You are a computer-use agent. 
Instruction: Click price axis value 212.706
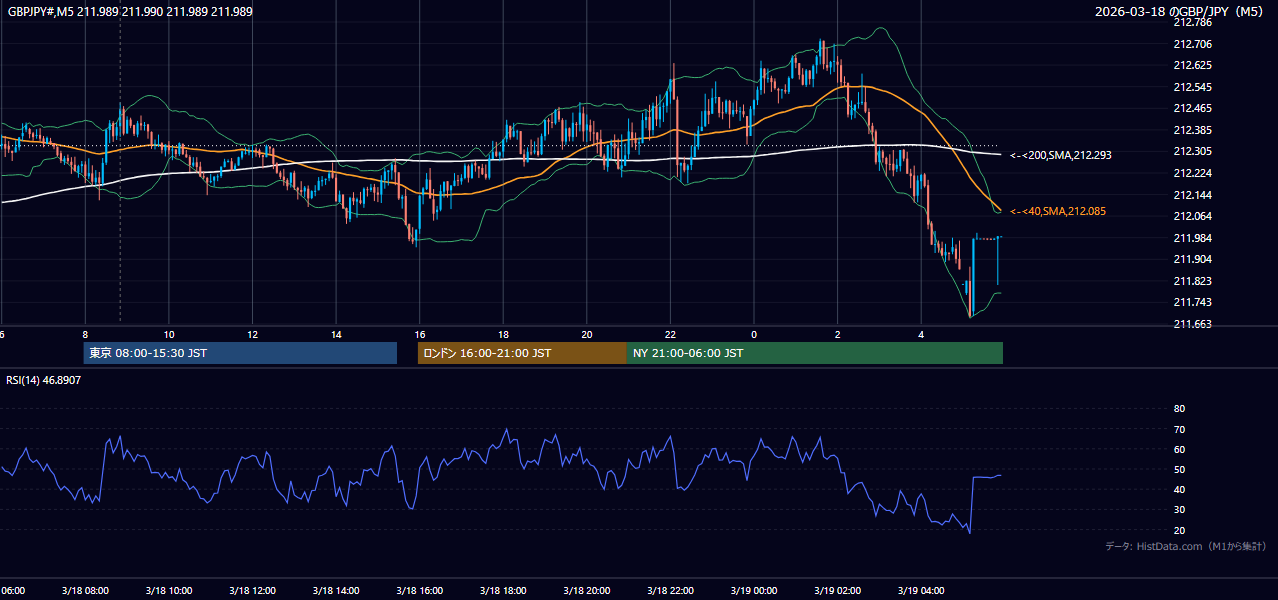(x=1192, y=44)
